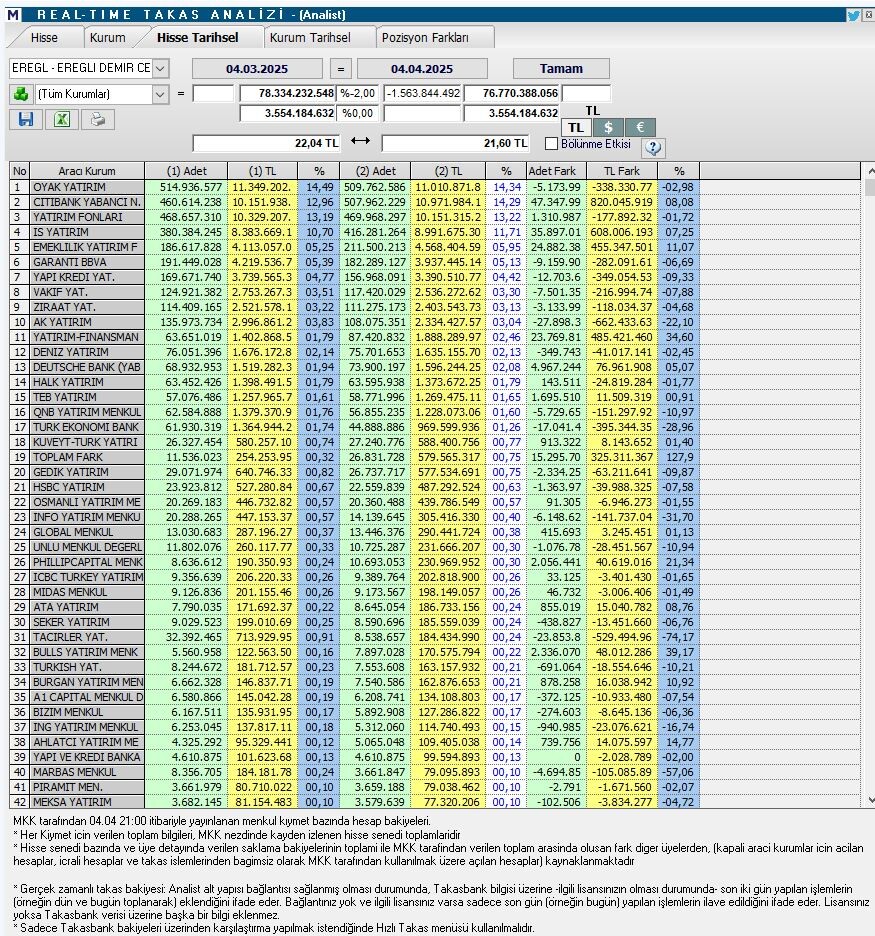The height and width of the screenshot is (936, 875).
Task: Click the %-2,00 change field
Action: 358,93
